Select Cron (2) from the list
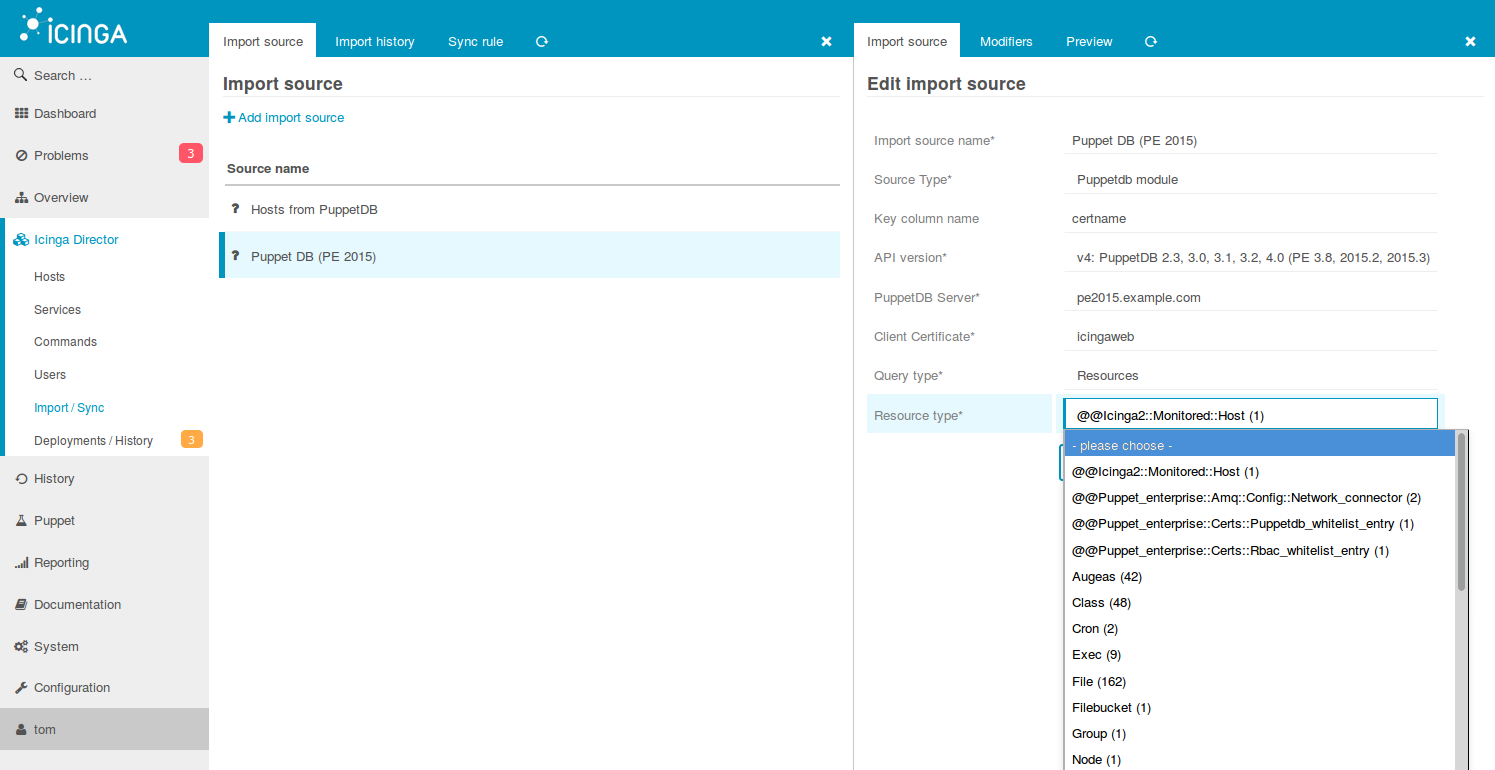Viewport: 1495px width, 770px height. click(1259, 628)
